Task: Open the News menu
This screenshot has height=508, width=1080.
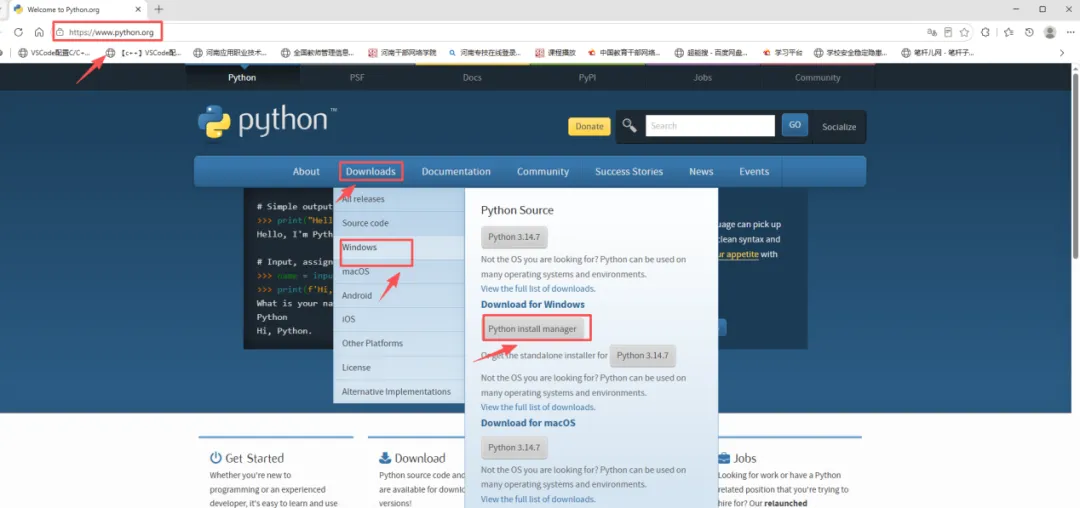Action: (701, 171)
